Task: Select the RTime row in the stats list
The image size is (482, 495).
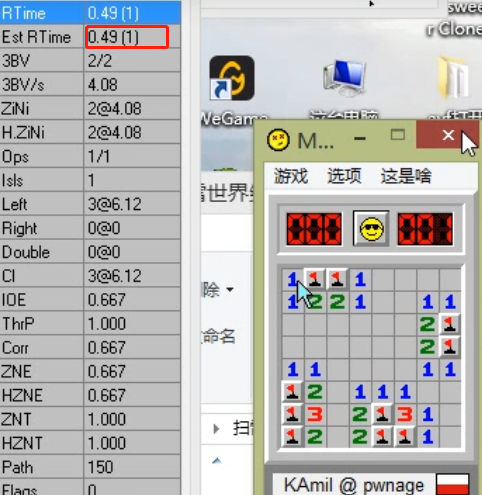Action: point(91,13)
